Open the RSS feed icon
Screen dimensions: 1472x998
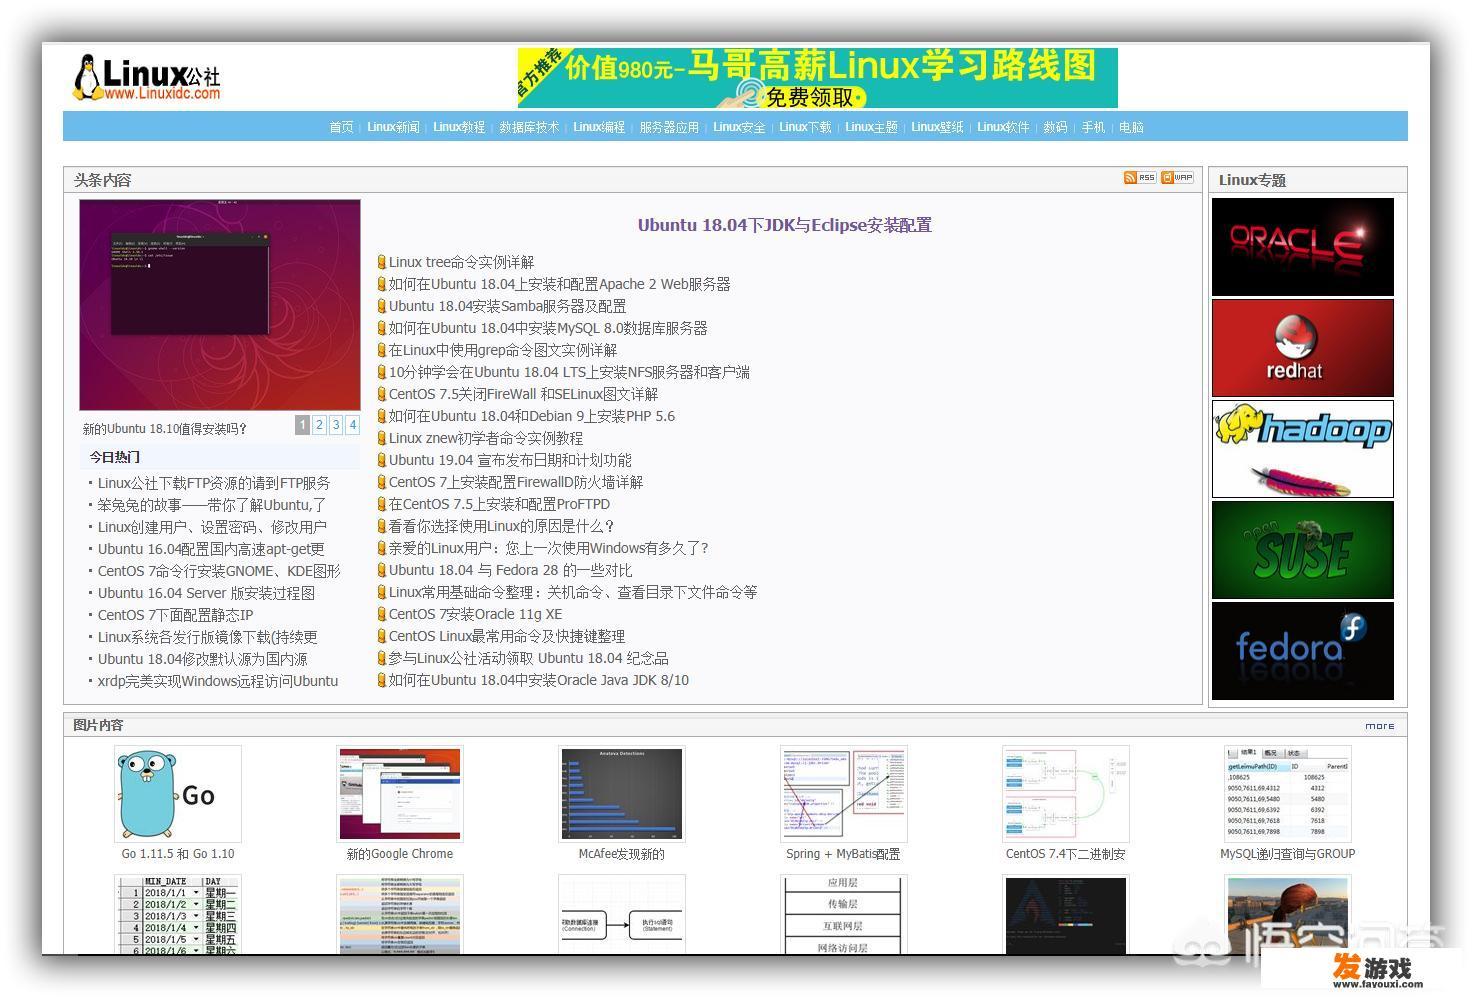point(1140,178)
